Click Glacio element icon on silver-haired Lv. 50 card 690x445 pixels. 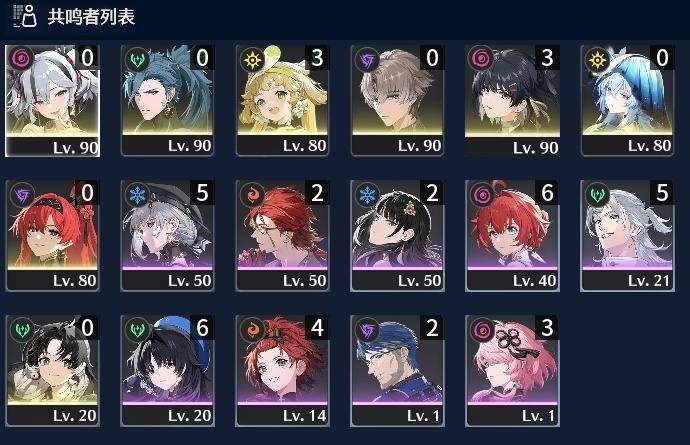[x=136, y=194]
